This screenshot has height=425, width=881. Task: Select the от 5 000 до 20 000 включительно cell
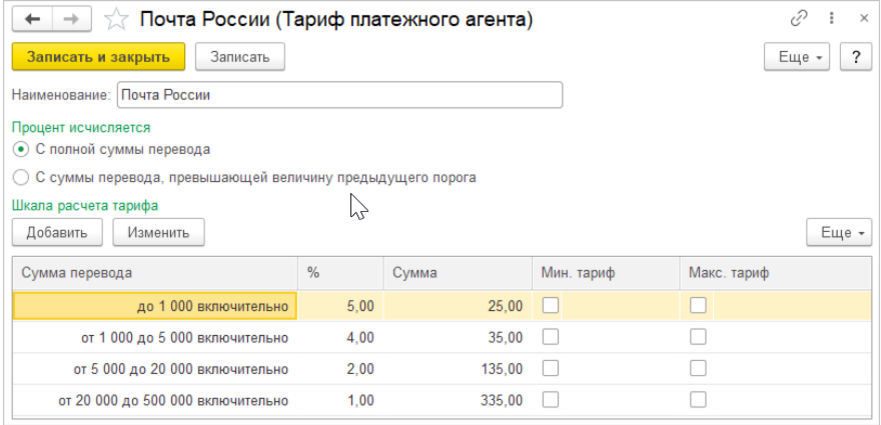[155, 369]
